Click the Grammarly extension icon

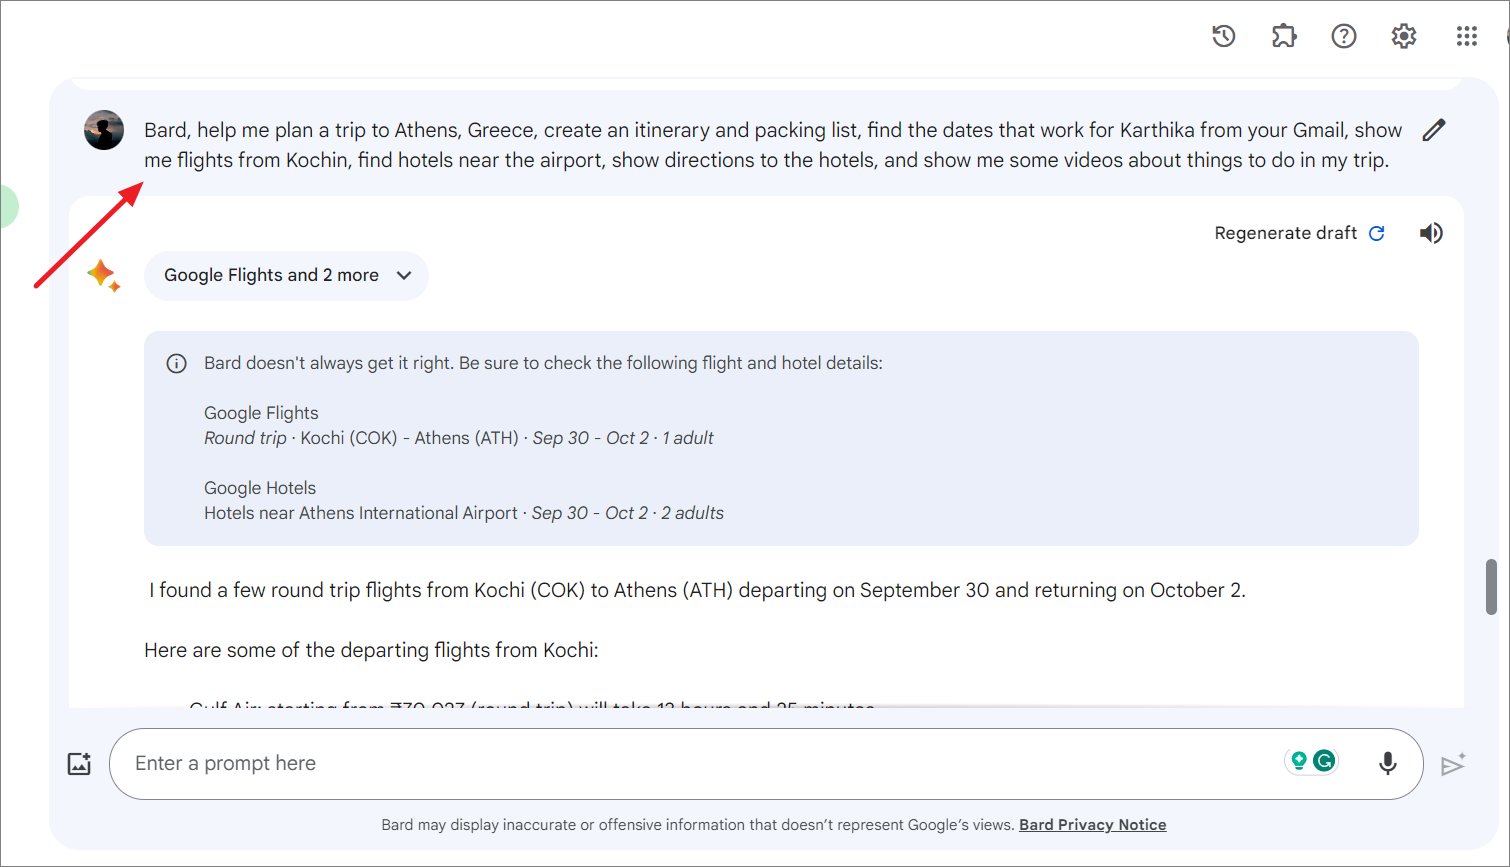(x=1324, y=761)
